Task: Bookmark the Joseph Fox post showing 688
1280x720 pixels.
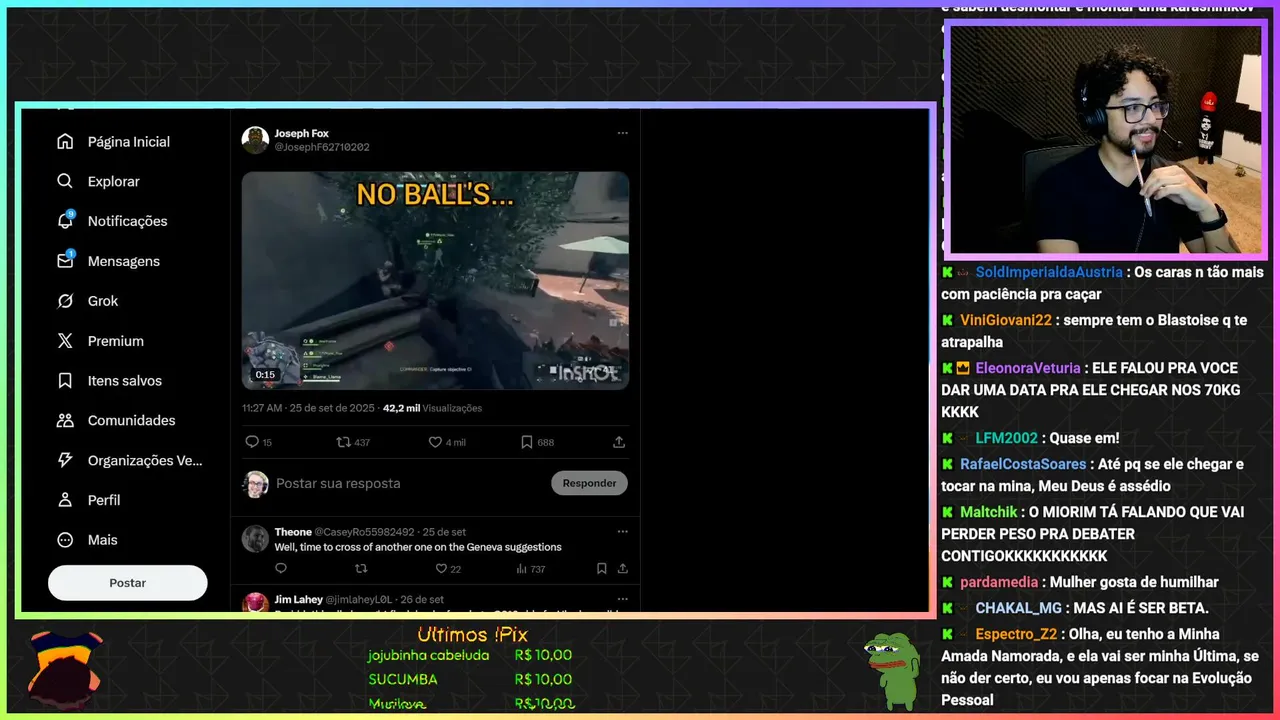Action: 527,442
